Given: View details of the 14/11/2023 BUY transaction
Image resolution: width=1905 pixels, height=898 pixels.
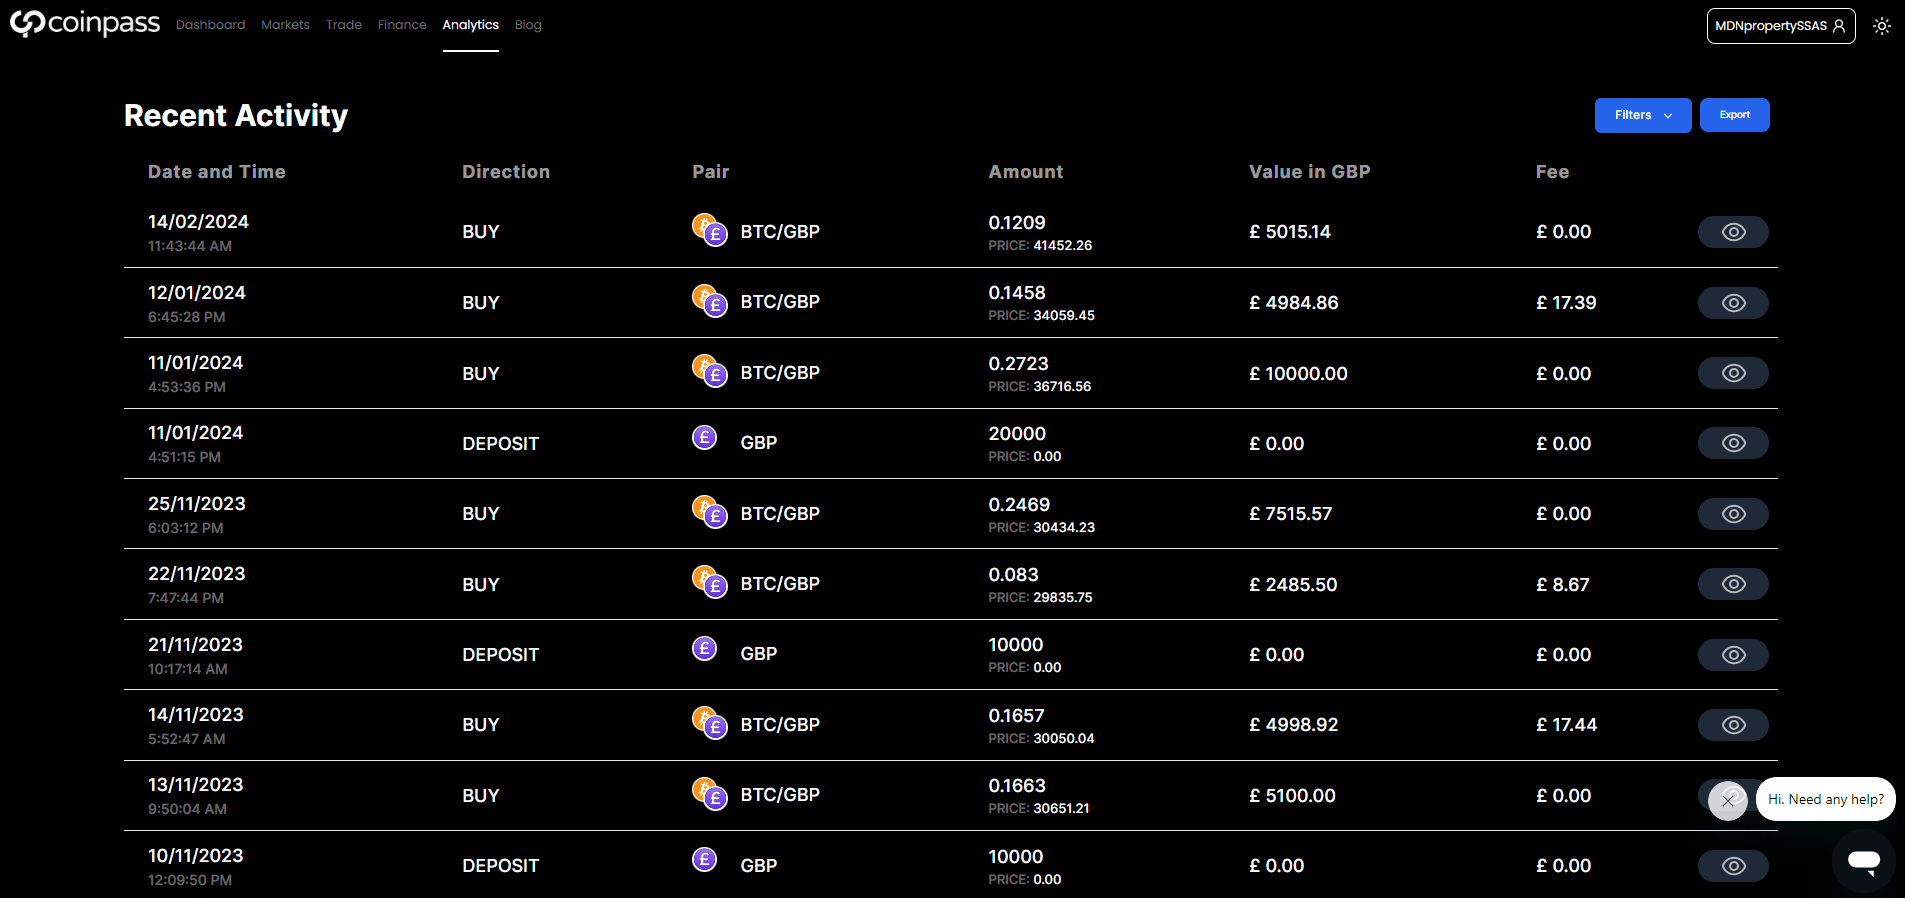Looking at the screenshot, I should [x=1733, y=725].
